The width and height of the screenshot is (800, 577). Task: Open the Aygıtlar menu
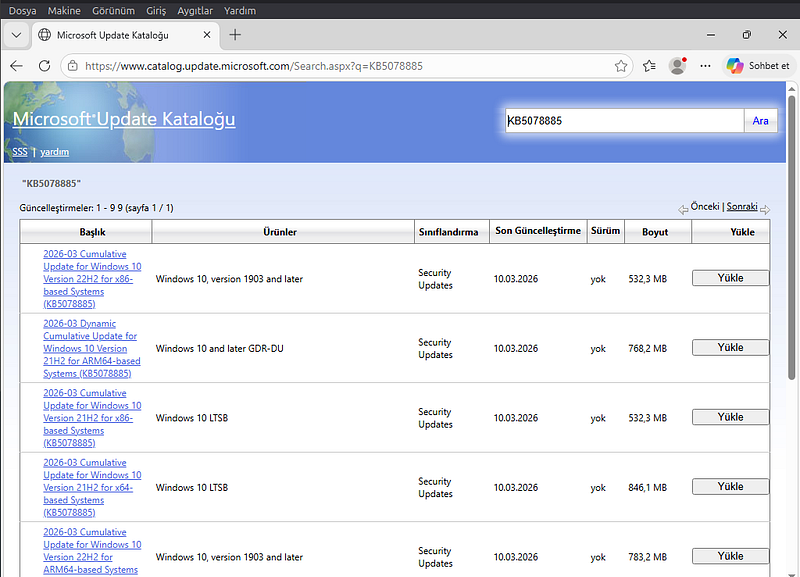[x=195, y=11]
